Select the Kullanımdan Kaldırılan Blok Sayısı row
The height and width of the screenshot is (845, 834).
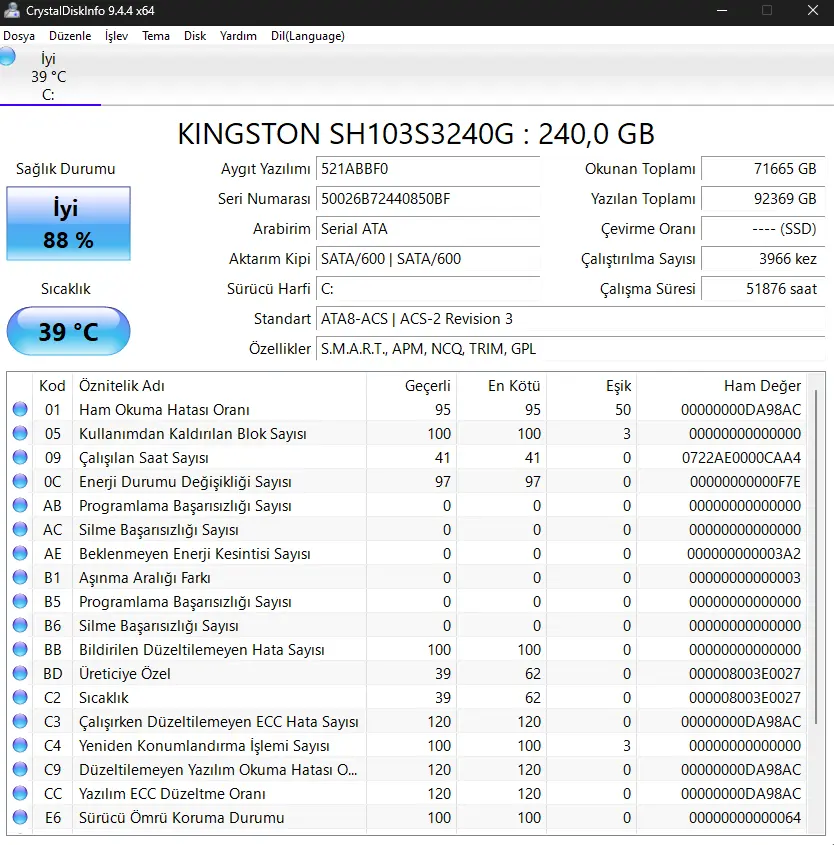pyautogui.click(x=407, y=433)
